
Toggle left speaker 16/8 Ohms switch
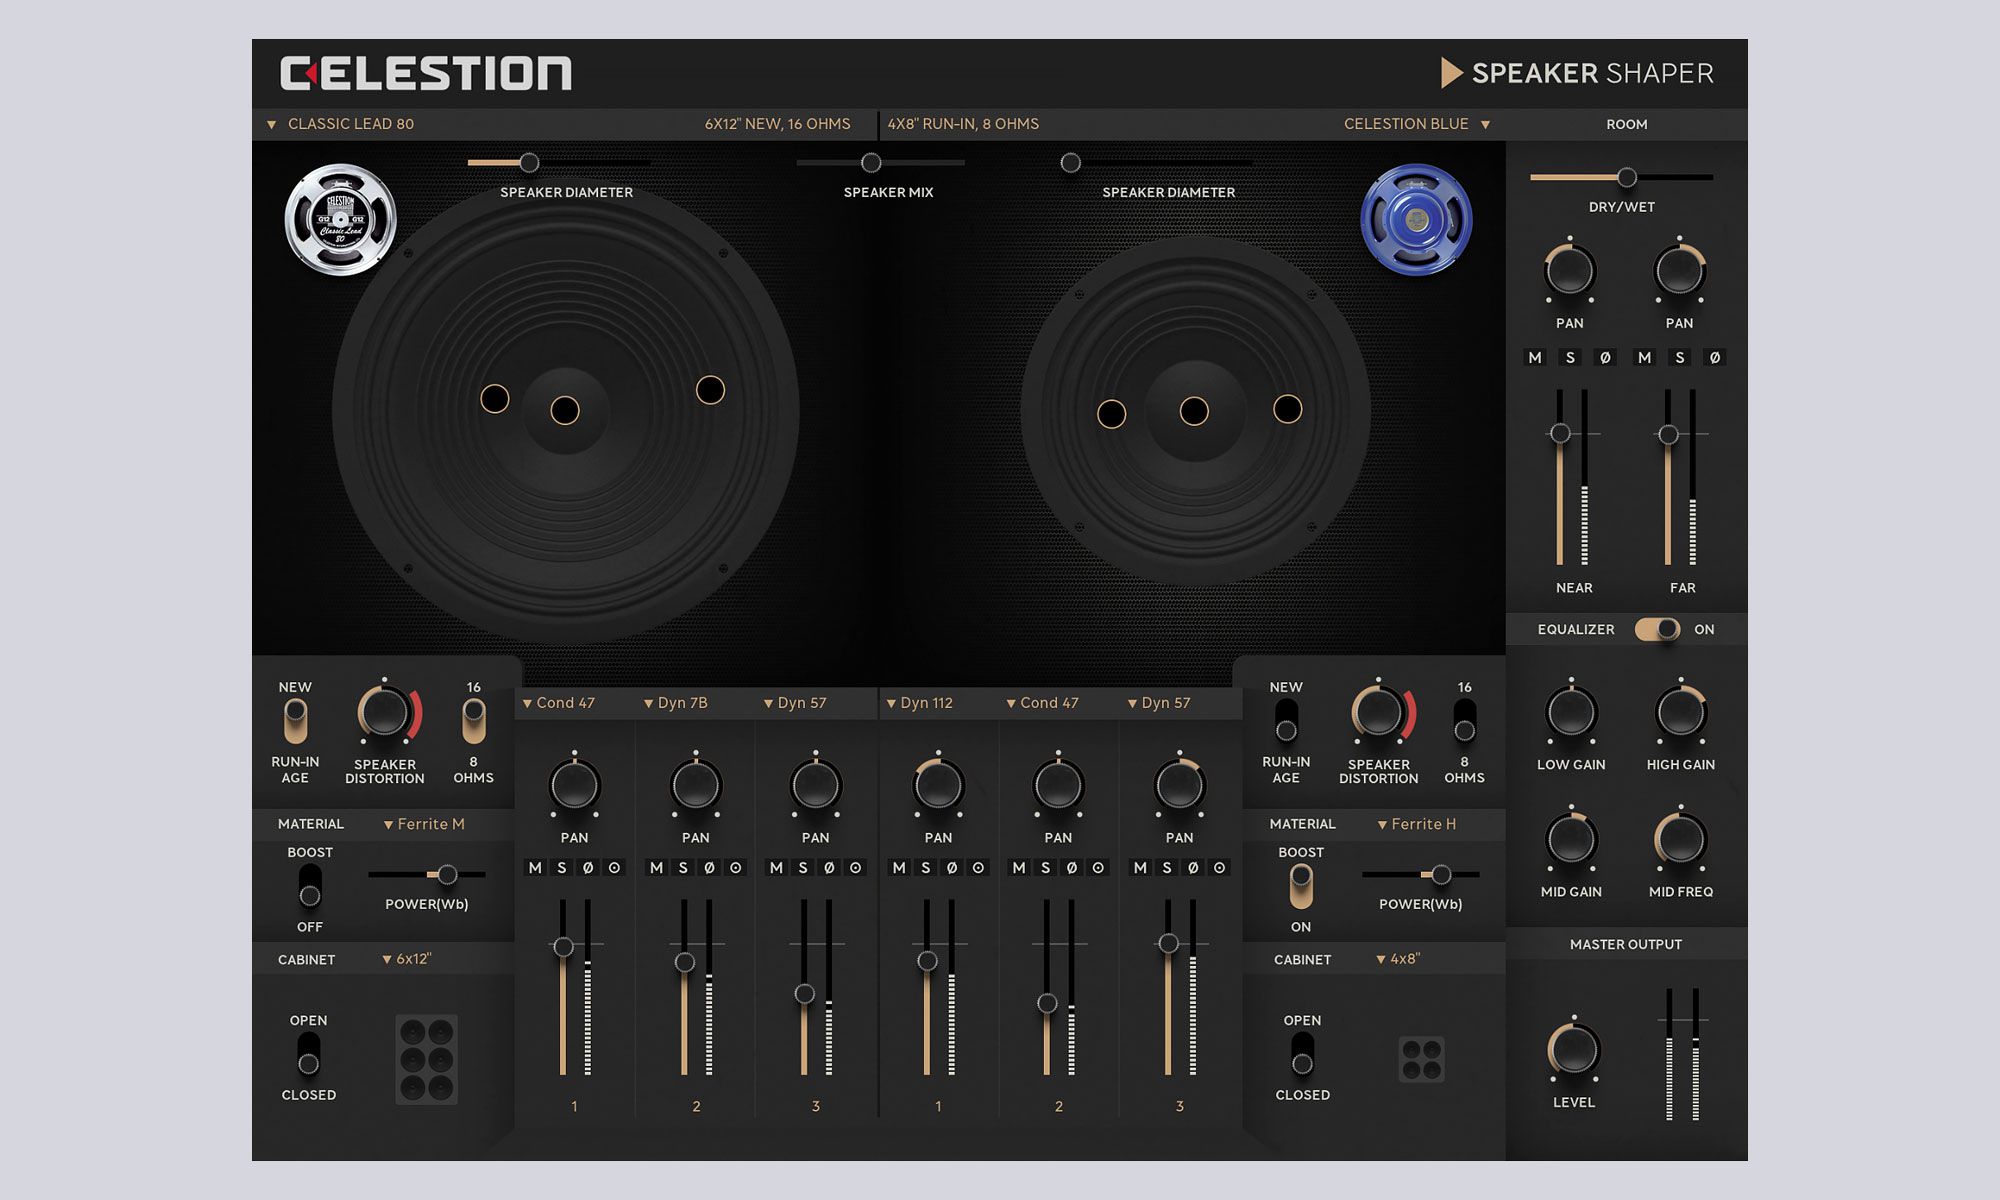coord(474,722)
